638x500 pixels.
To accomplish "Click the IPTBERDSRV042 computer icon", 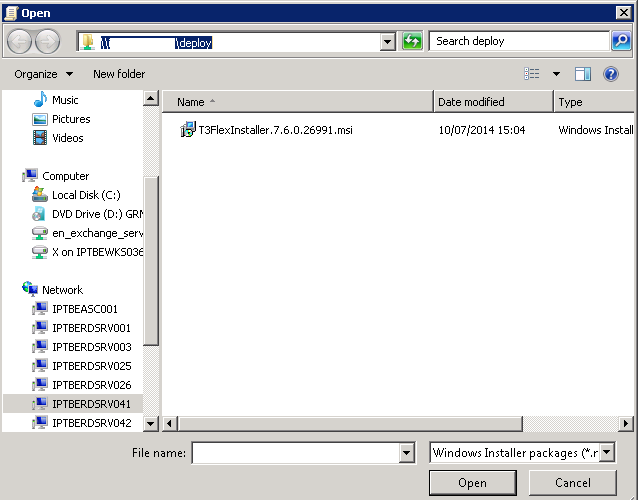I will 40,423.
